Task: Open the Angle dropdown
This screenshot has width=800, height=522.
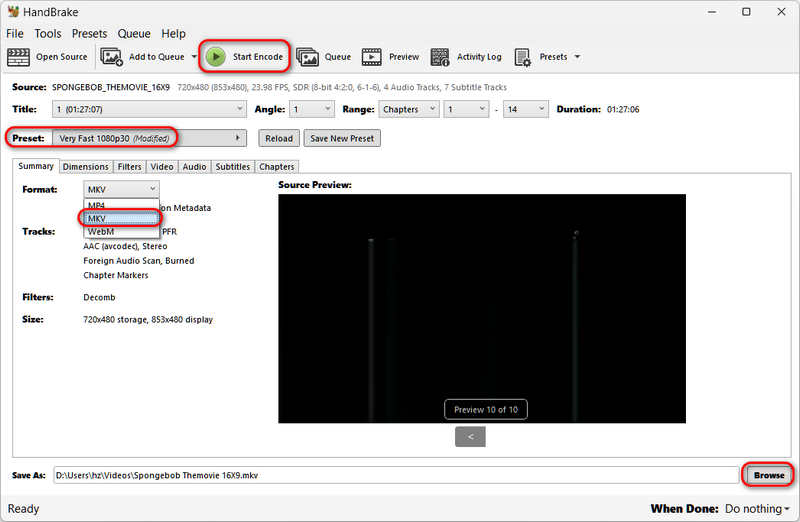Action: (312, 109)
